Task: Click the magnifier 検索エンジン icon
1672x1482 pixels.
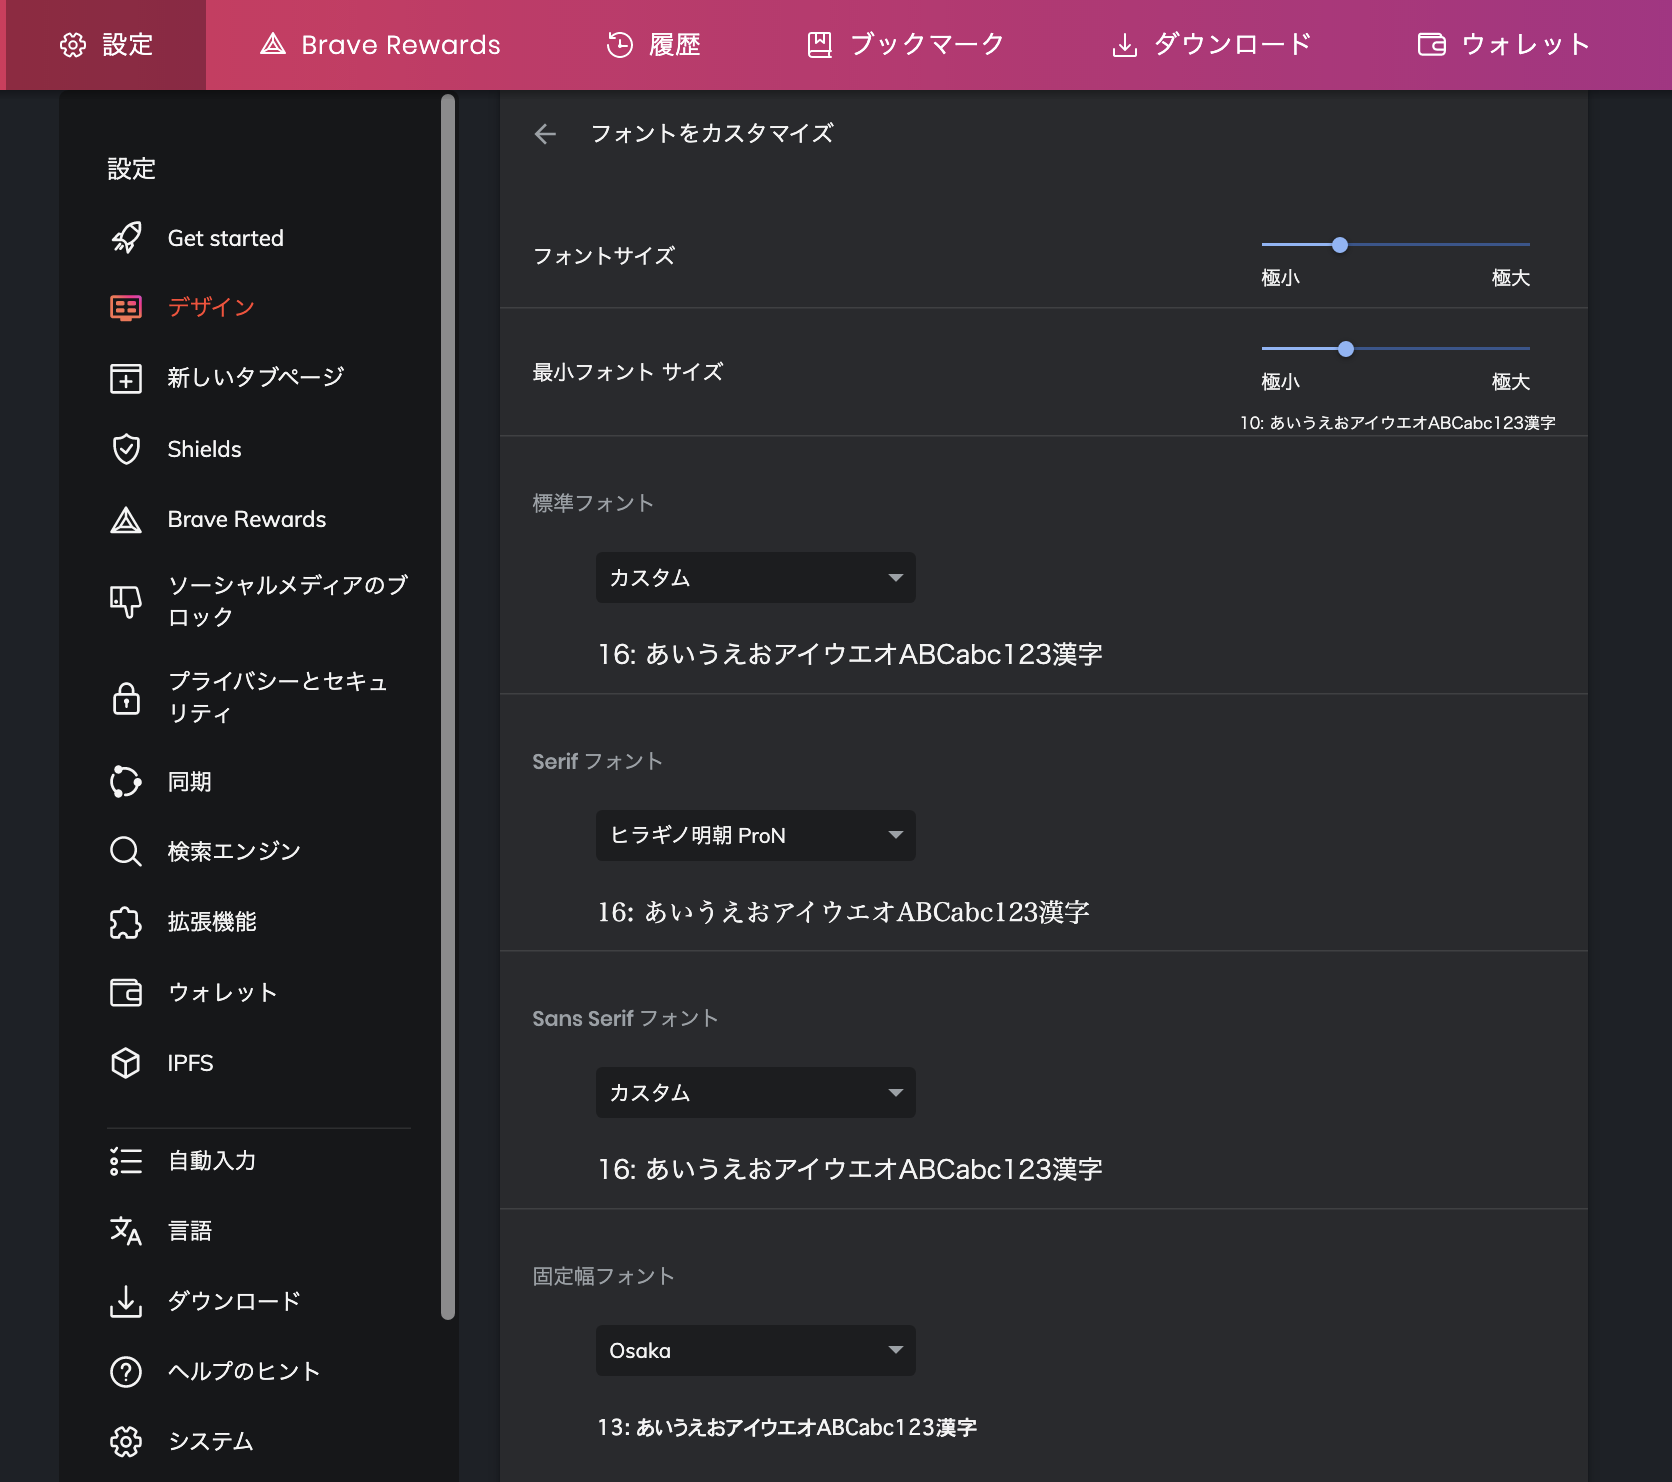Action: [126, 852]
